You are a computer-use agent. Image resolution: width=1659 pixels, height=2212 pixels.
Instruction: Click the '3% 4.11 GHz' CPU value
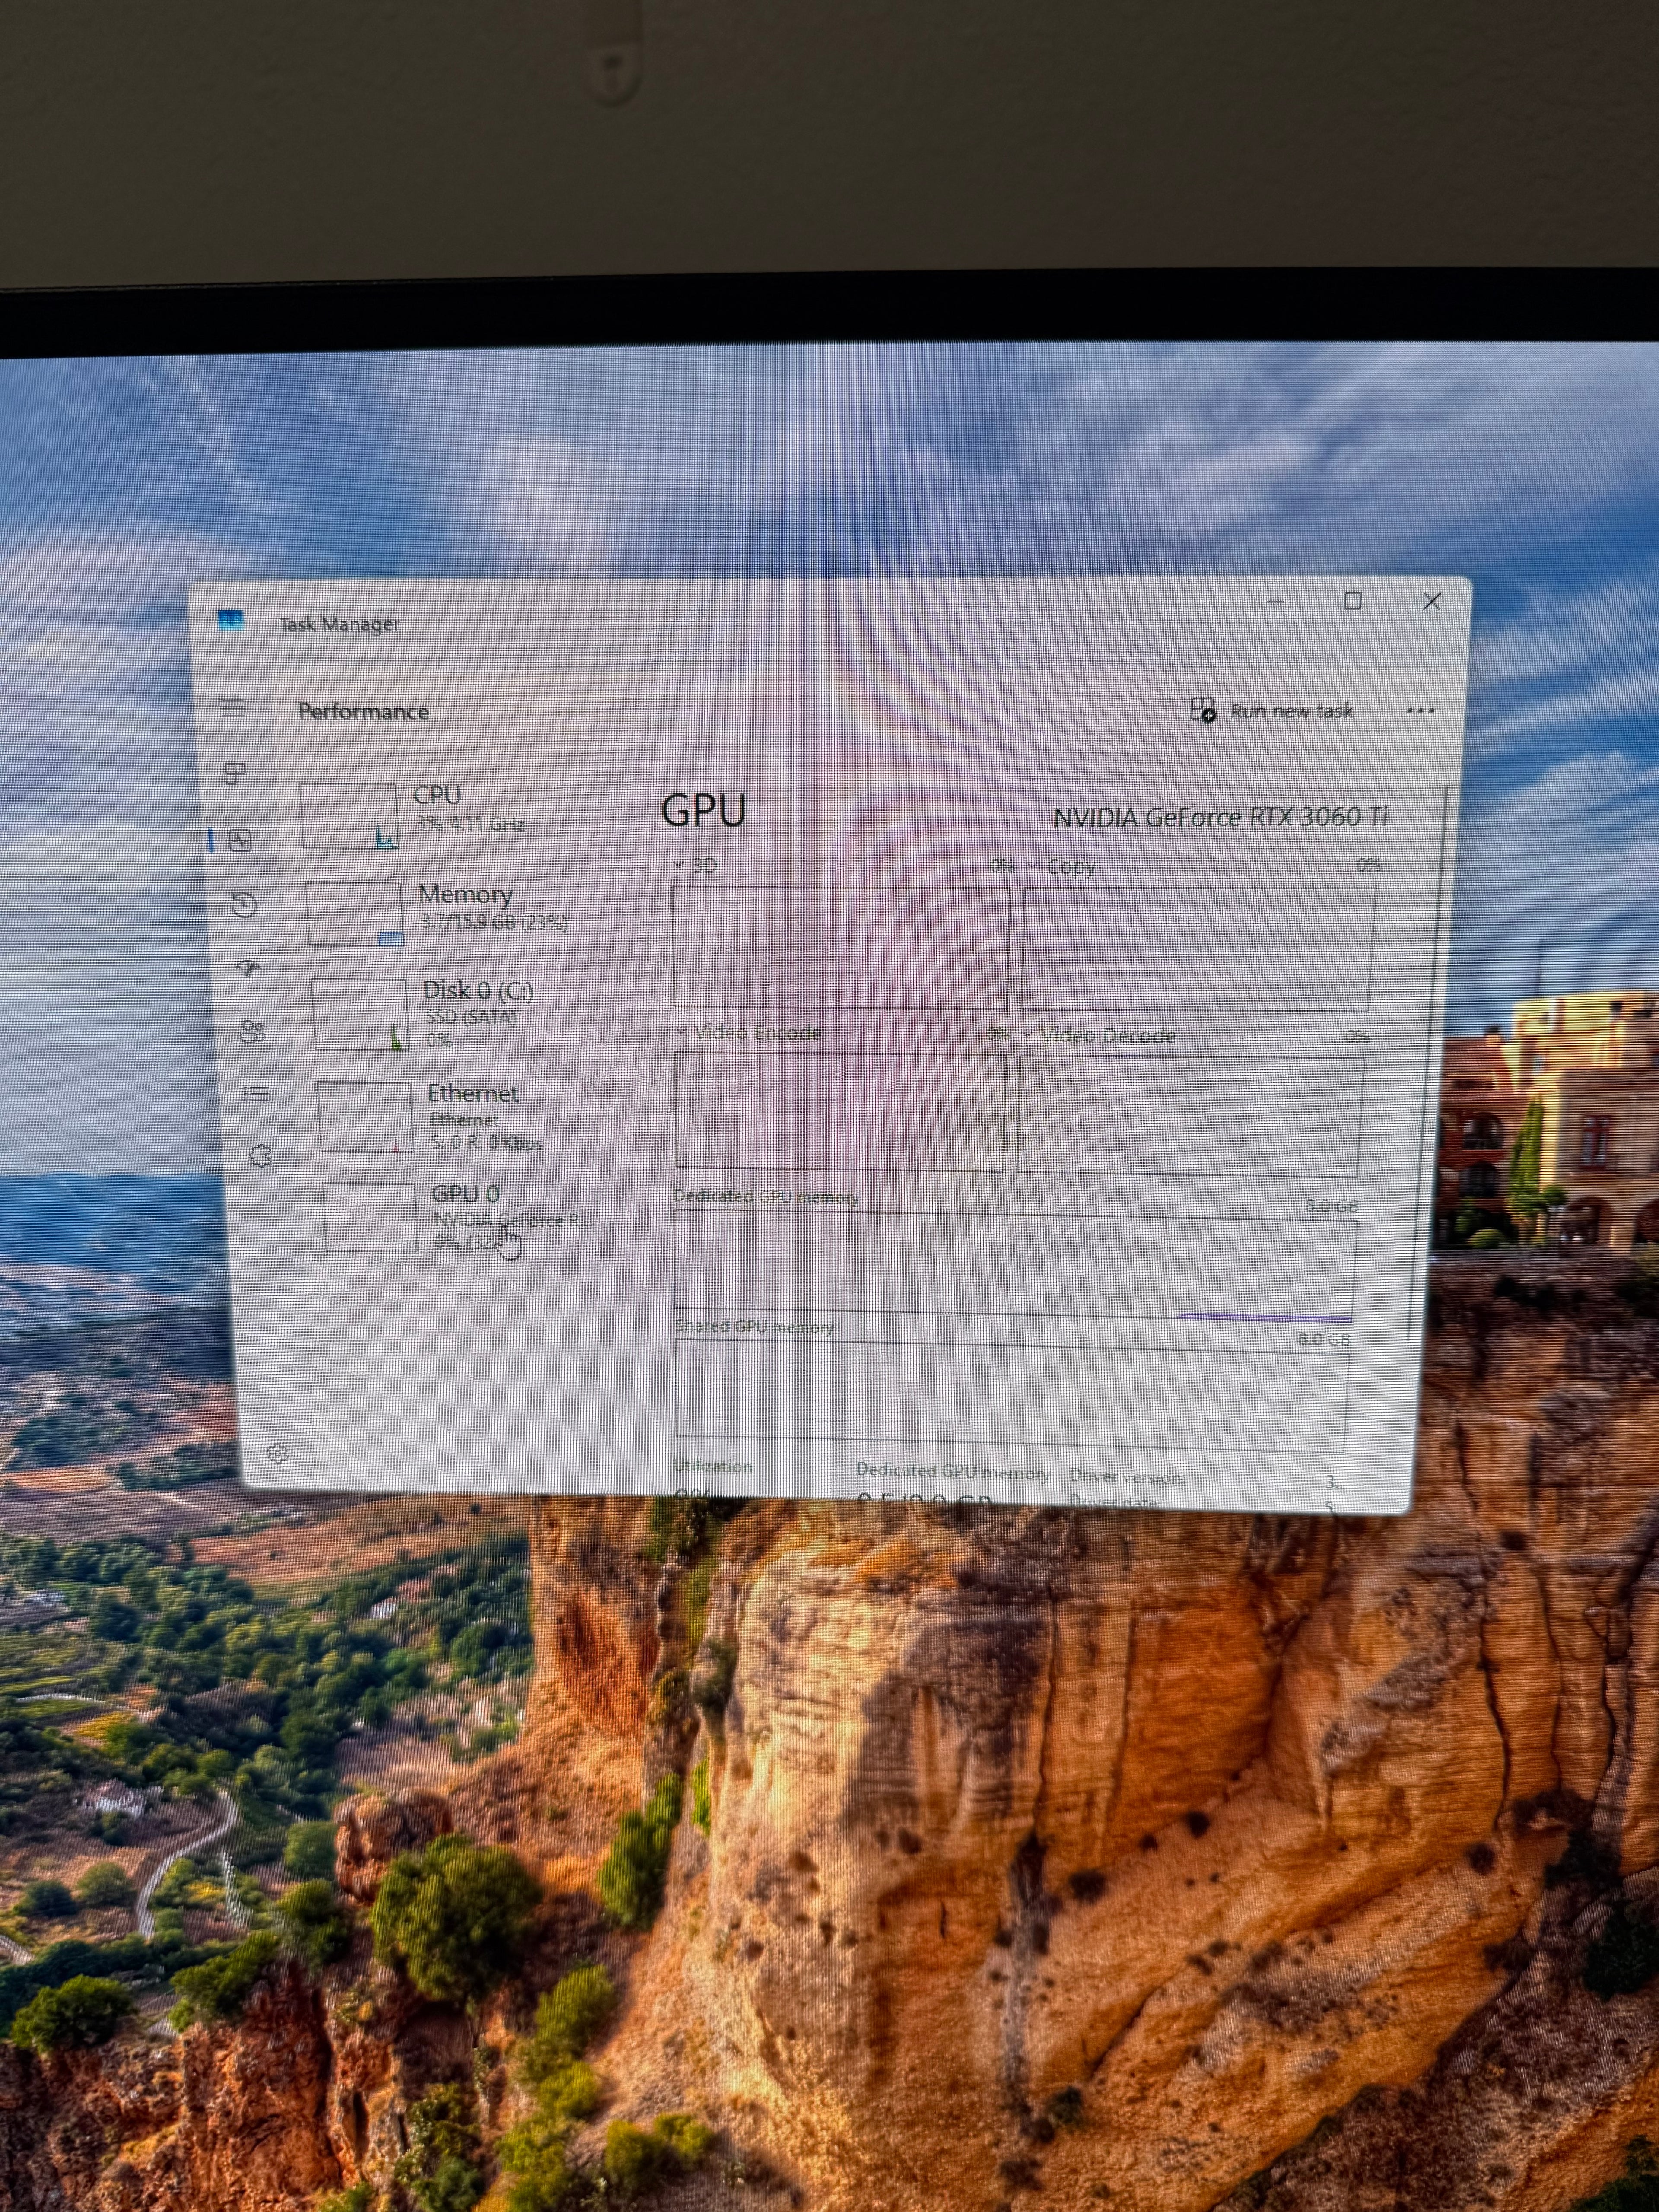(470, 824)
